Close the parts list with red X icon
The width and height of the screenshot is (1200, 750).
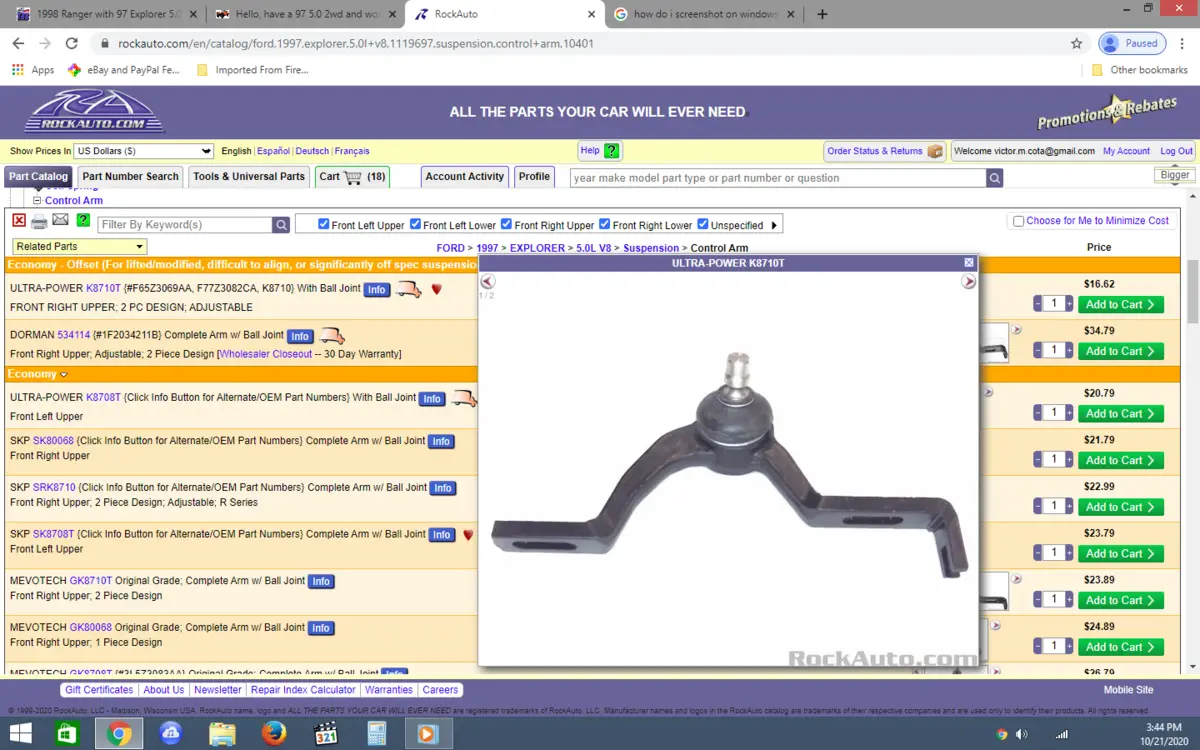19,221
